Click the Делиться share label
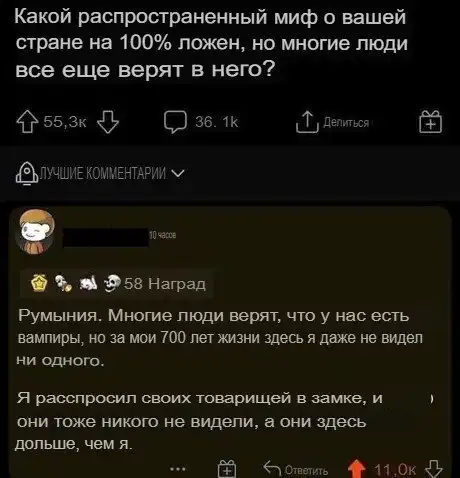The width and height of the screenshot is (460, 478). (346, 123)
